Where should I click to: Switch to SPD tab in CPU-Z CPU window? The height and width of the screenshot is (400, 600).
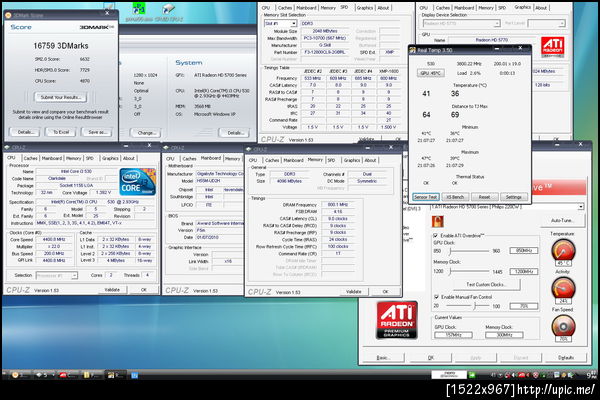click(x=90, y=158)
